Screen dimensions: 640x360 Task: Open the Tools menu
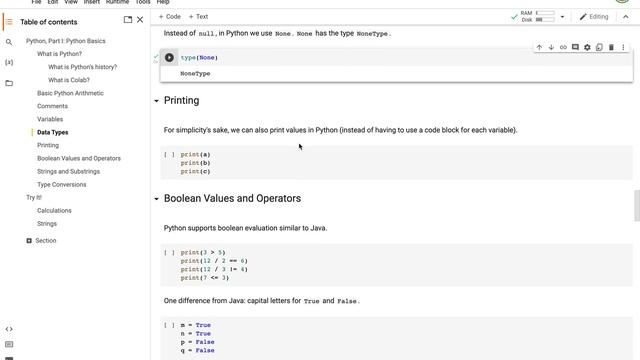(142, 2)
